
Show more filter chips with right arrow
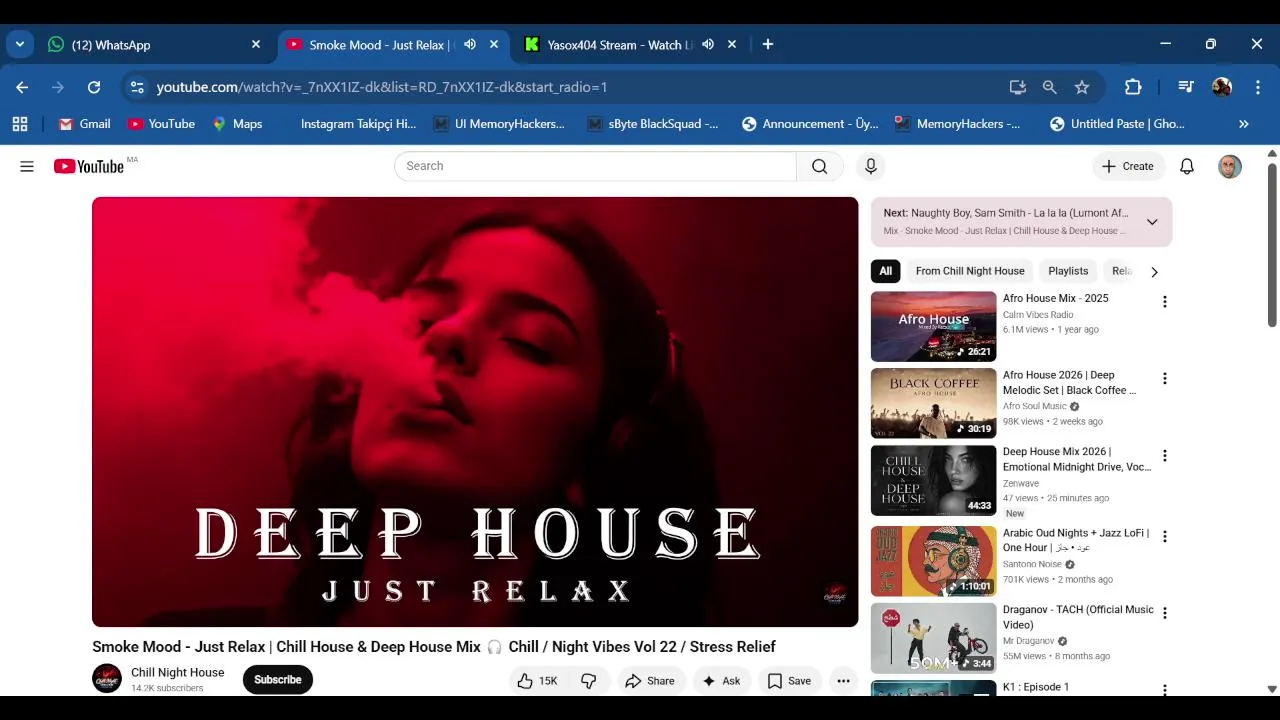click(x=1154, y=271)
